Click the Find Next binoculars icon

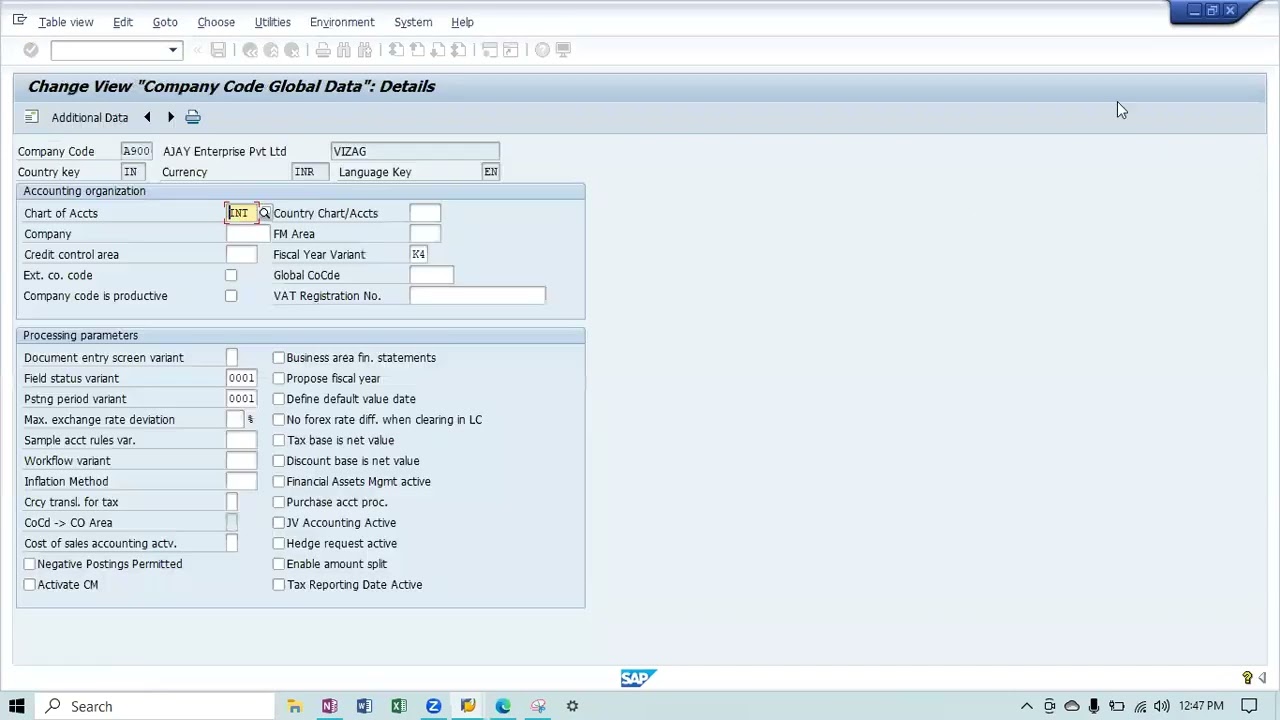365,50
